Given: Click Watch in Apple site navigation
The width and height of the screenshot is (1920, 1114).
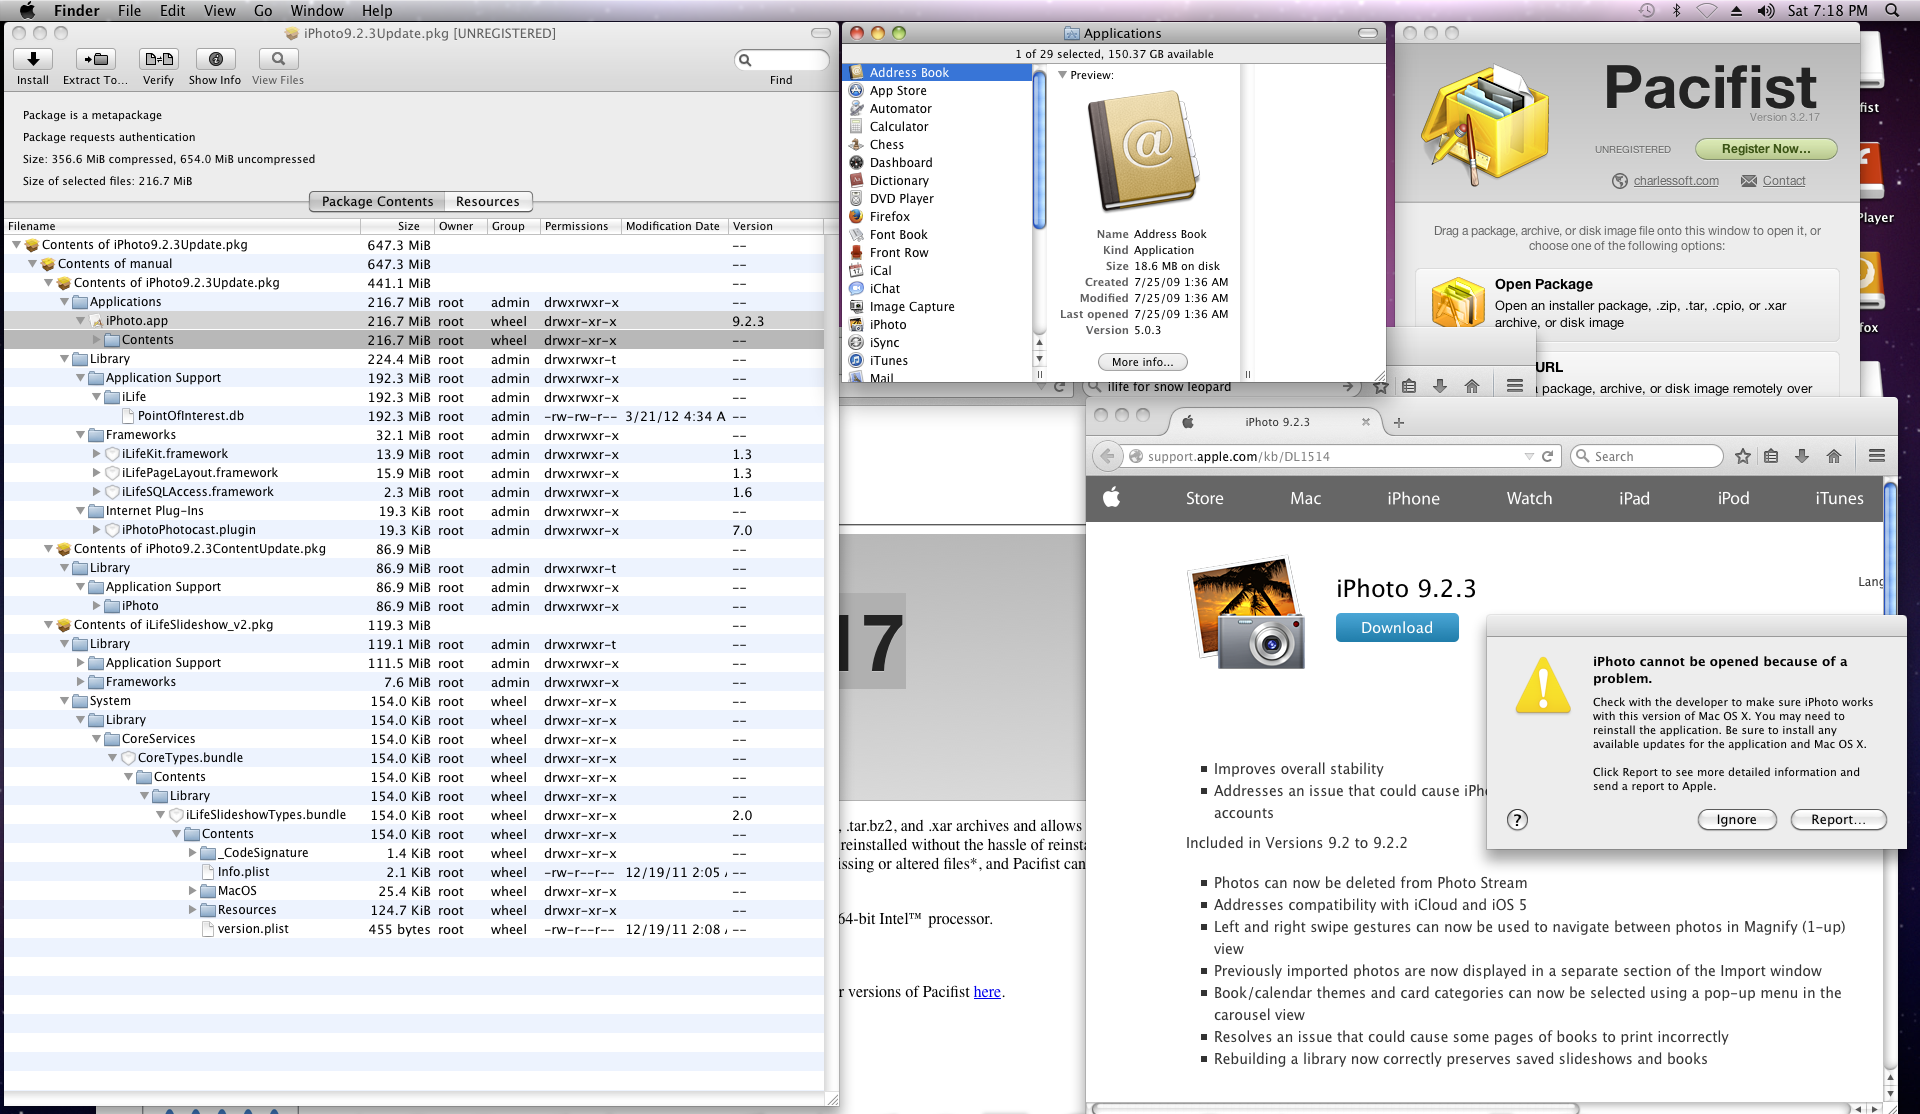Looking at the screenshot, I should pos(1529,498).
